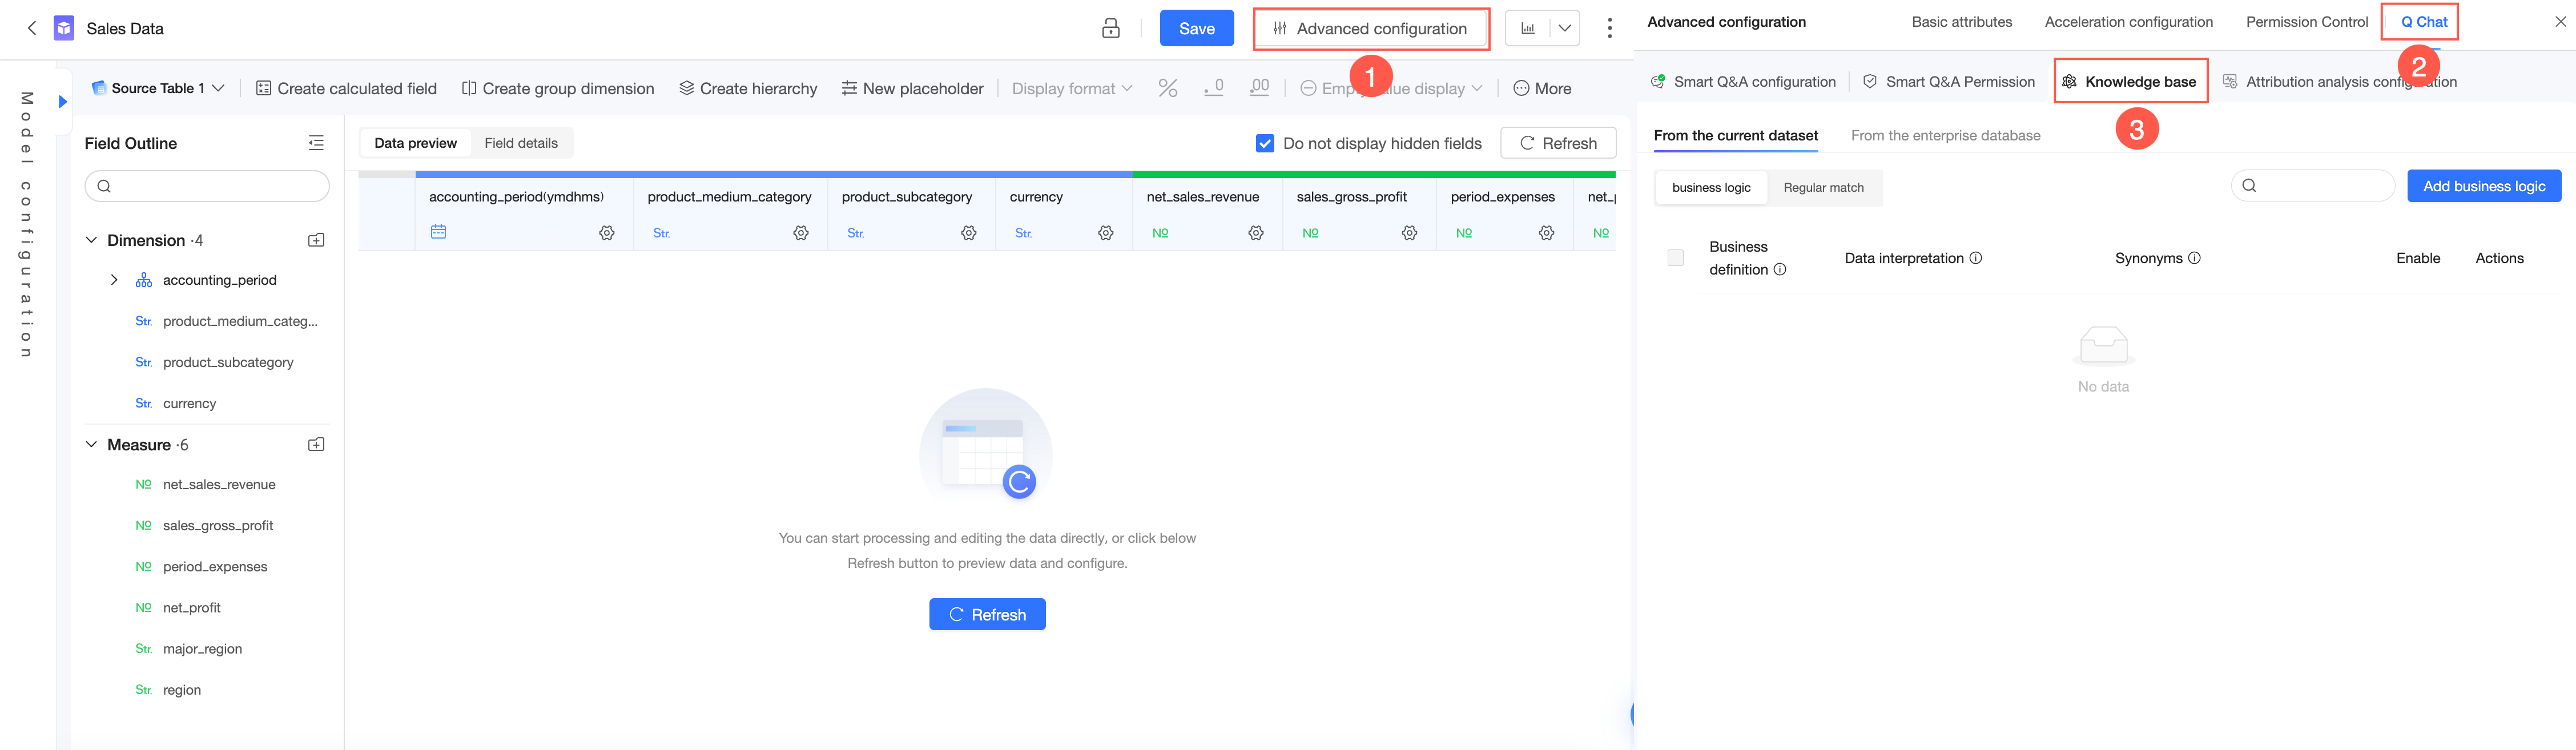This screenshot has width=2576, height=750.
Task: Tick the select-all checkbox in knowledge table
Action: coord(1675,258)
